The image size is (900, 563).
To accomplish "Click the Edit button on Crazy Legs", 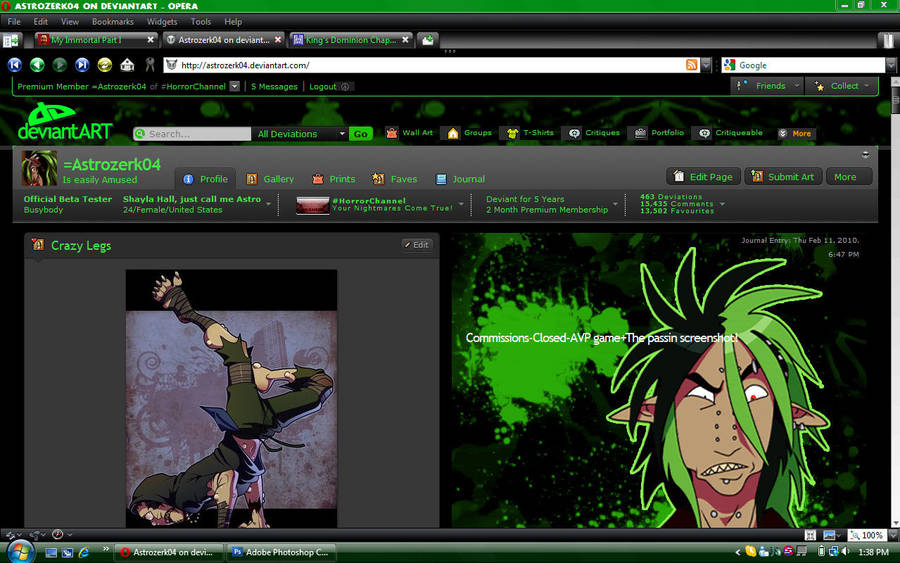I will [417, 244].
